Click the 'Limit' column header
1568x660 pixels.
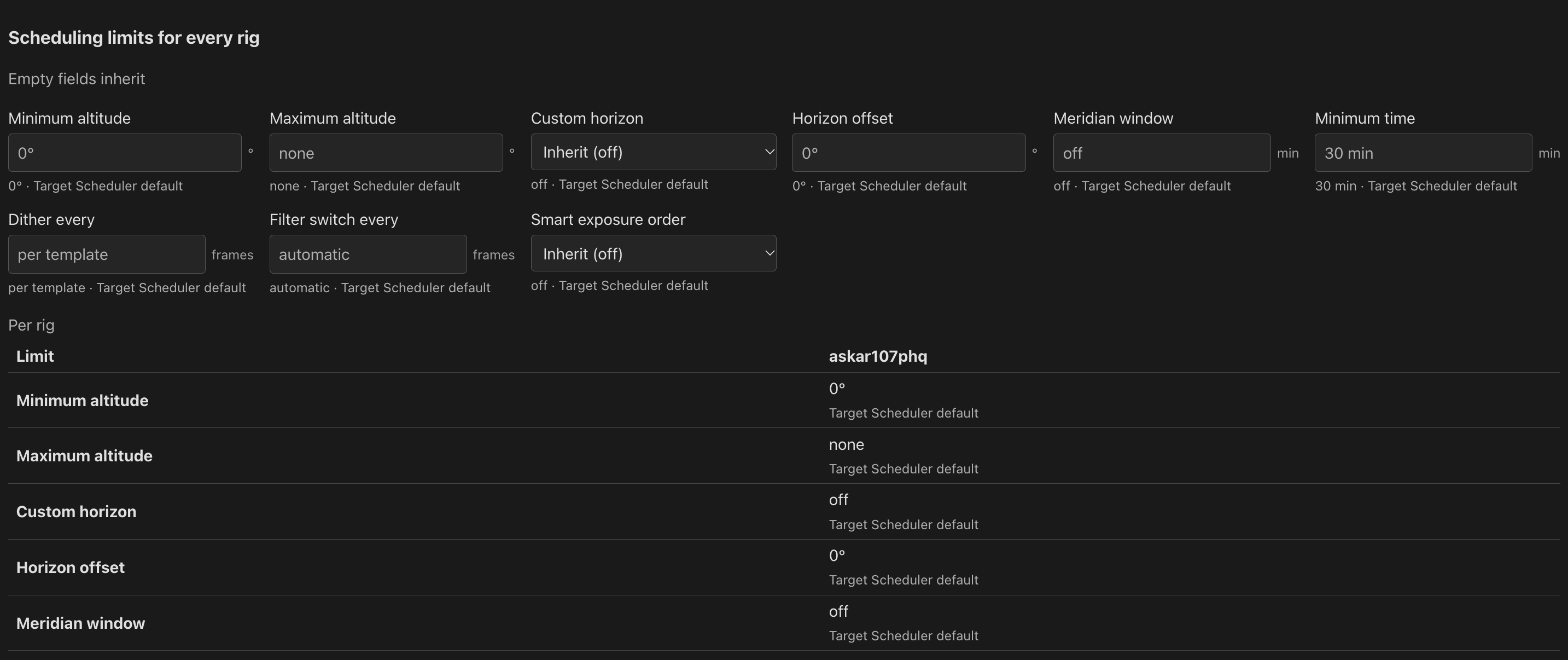pyautogui.click(x=35, y=356)
